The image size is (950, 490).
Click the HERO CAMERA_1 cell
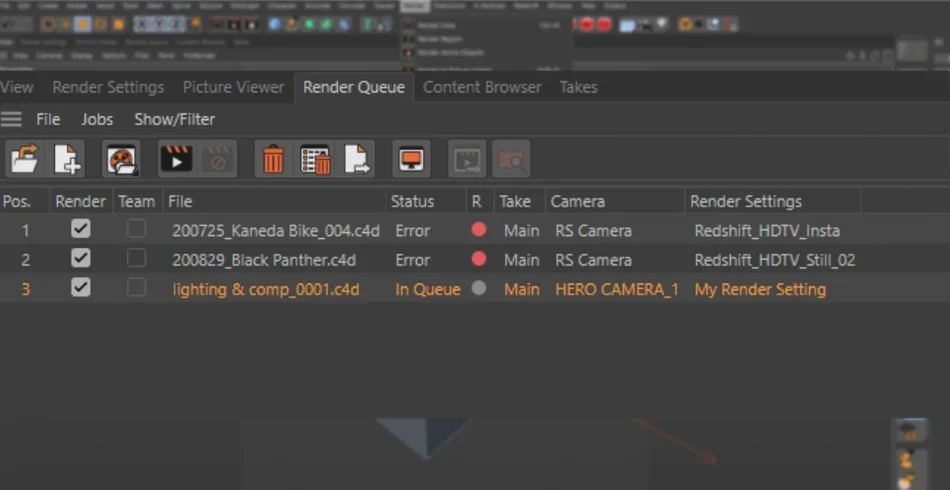tap(617, 290)
